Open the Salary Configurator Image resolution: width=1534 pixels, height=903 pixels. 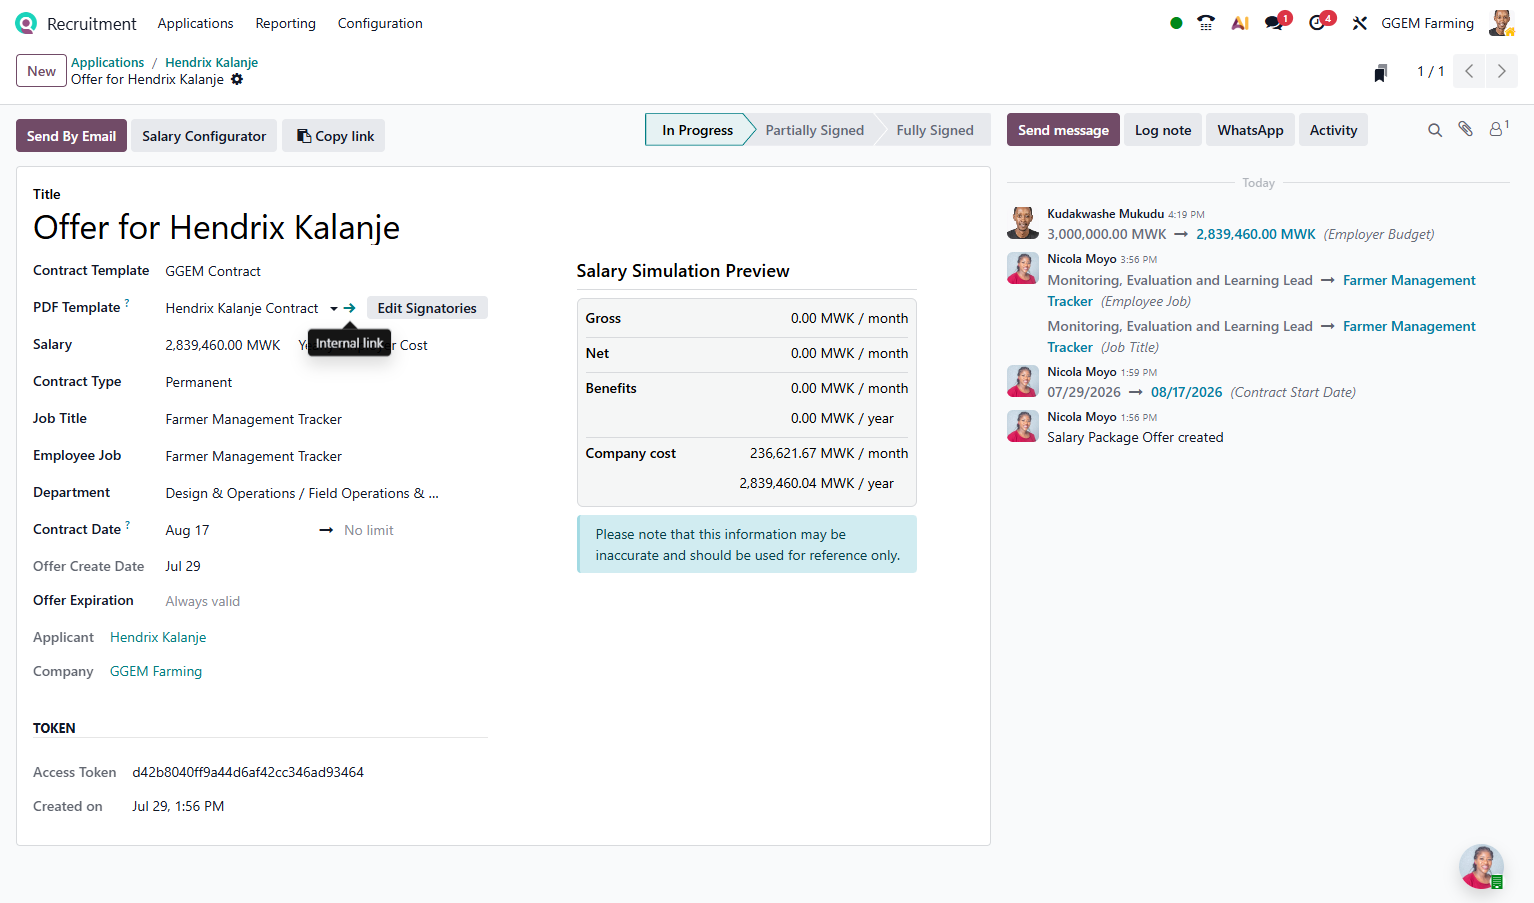point(204,136)
